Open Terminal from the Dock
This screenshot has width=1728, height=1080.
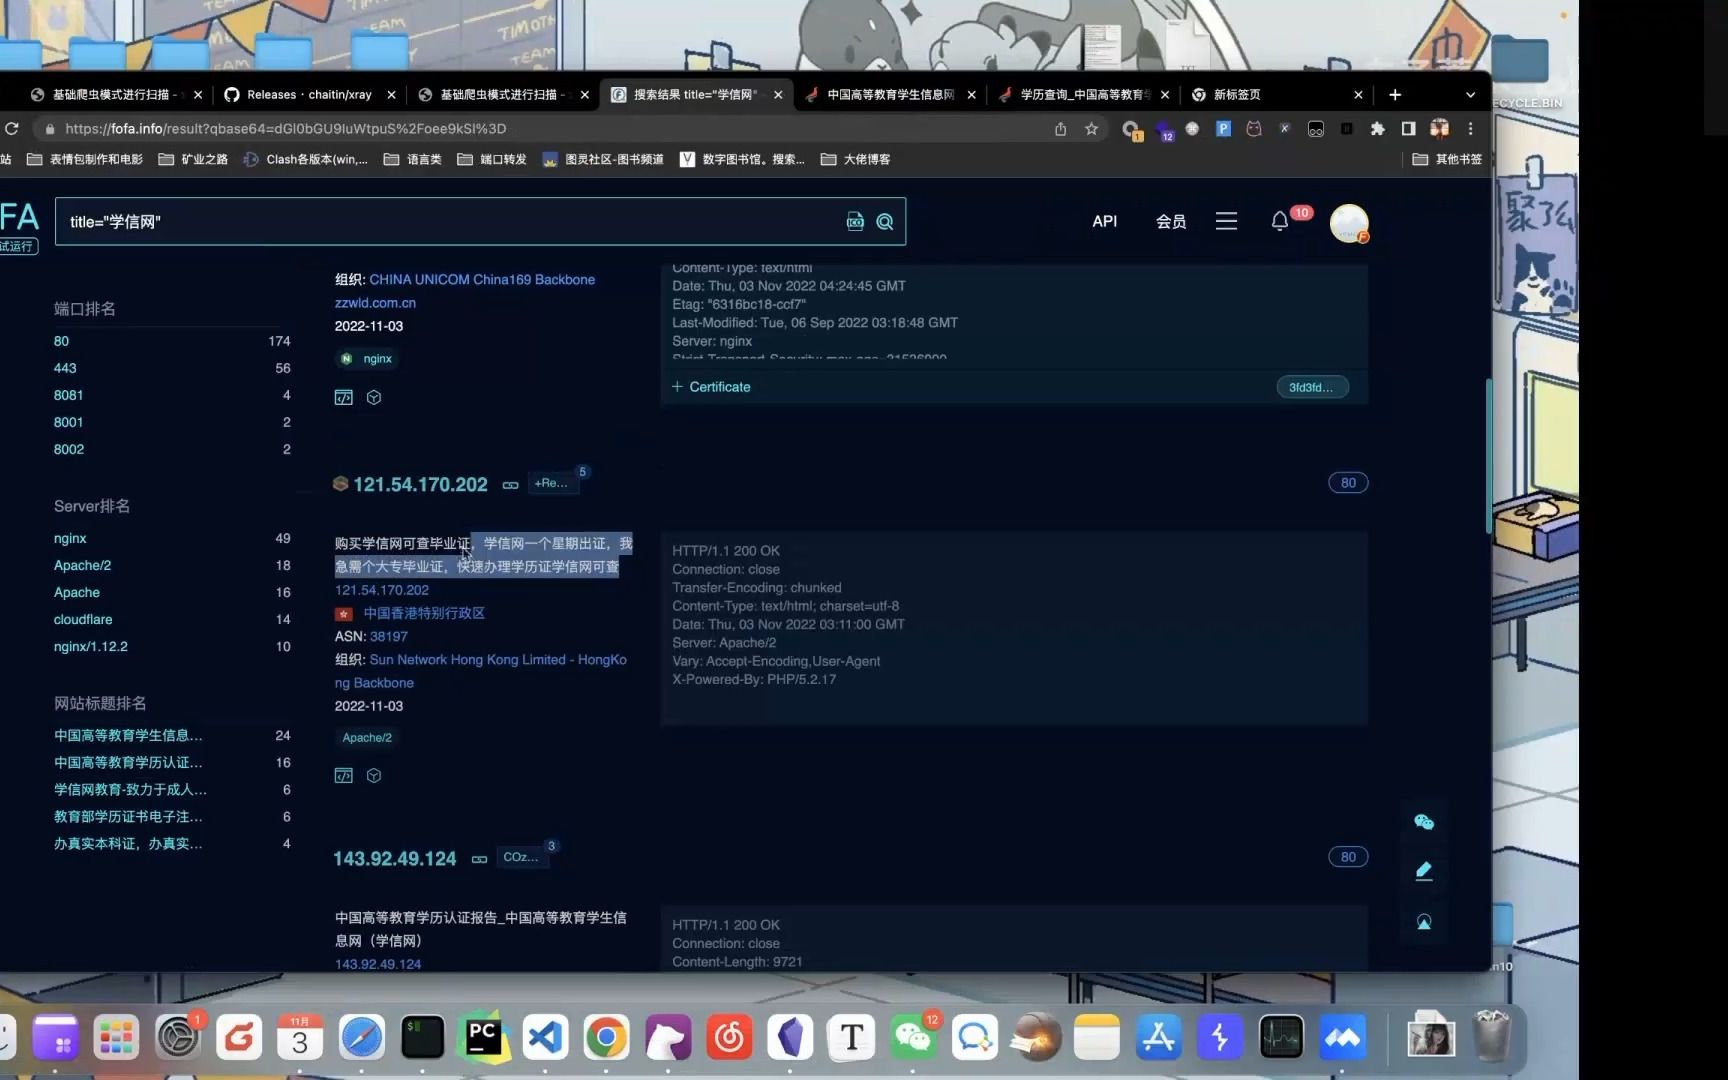tap(422, 1038)
